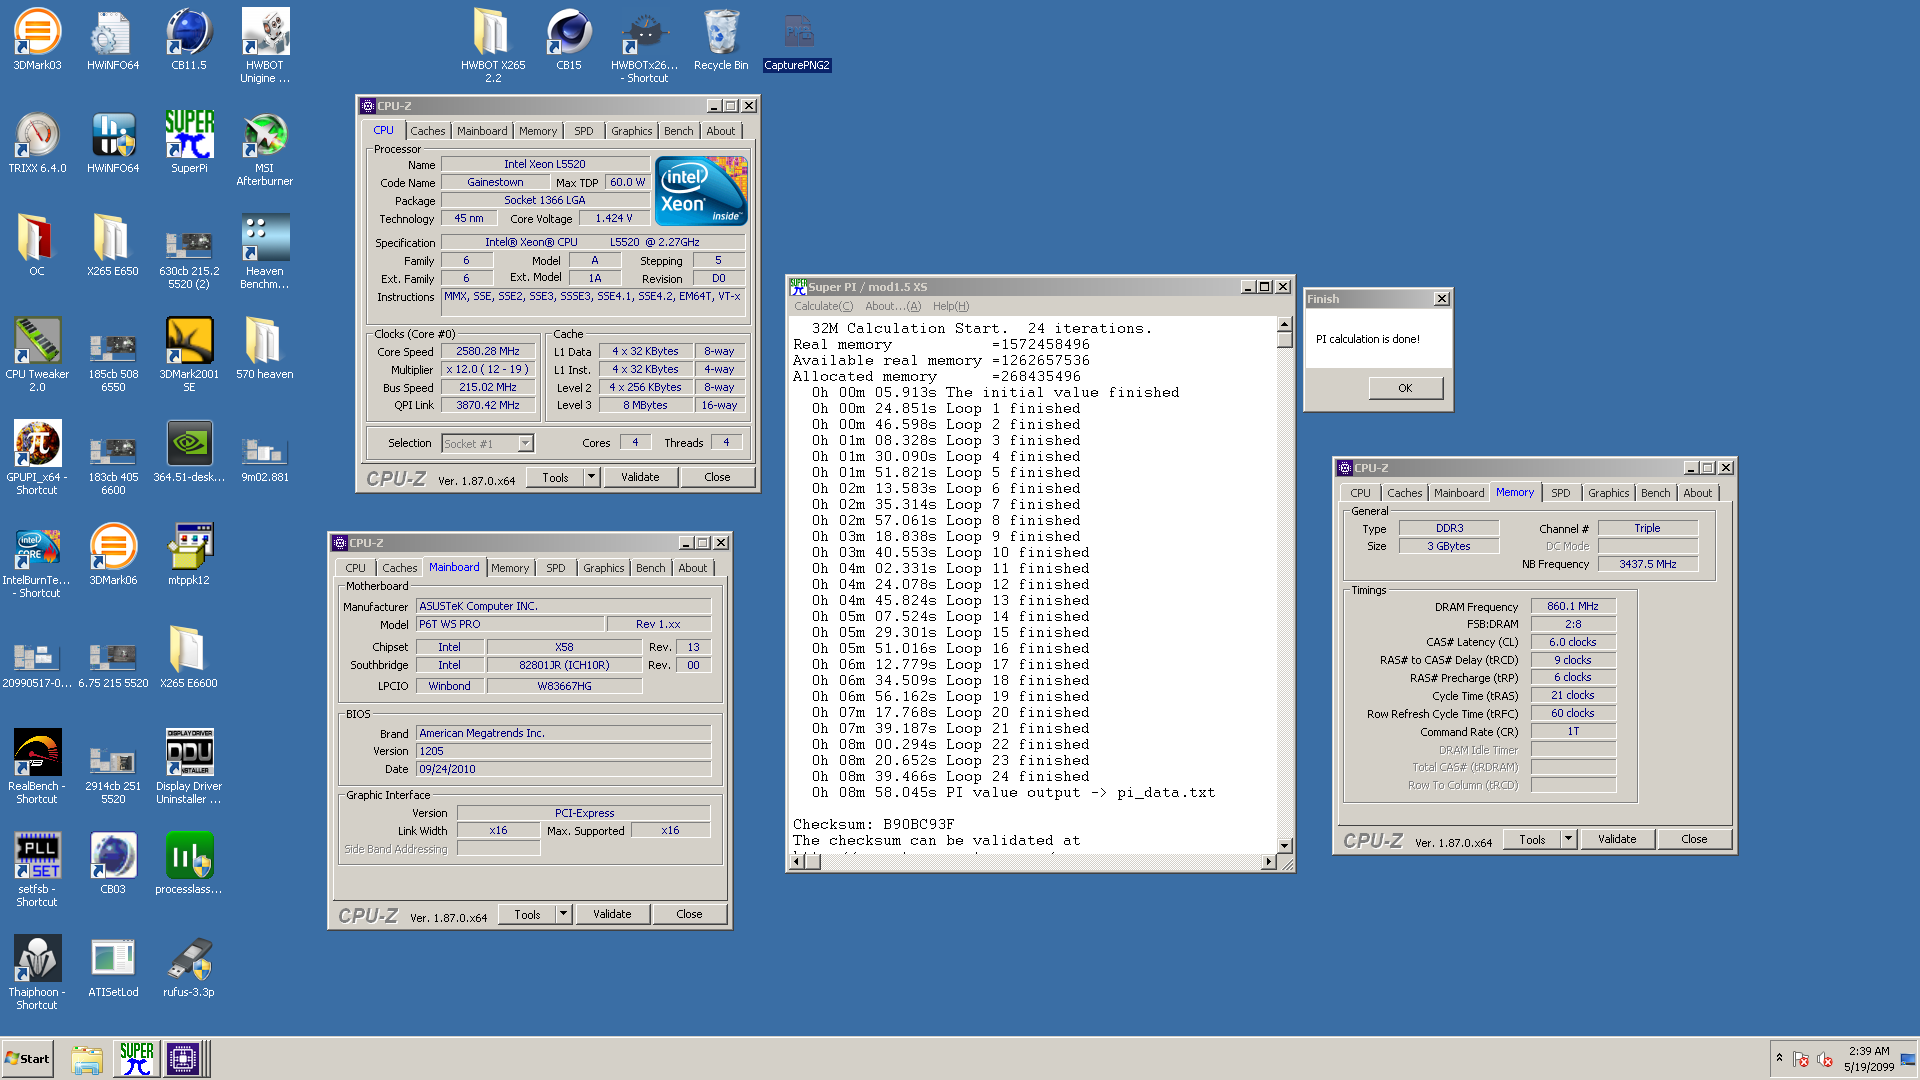Open Windows Explorer from the taskbar
The image size is (1920, 1080).
click(x=87, y=1058)
